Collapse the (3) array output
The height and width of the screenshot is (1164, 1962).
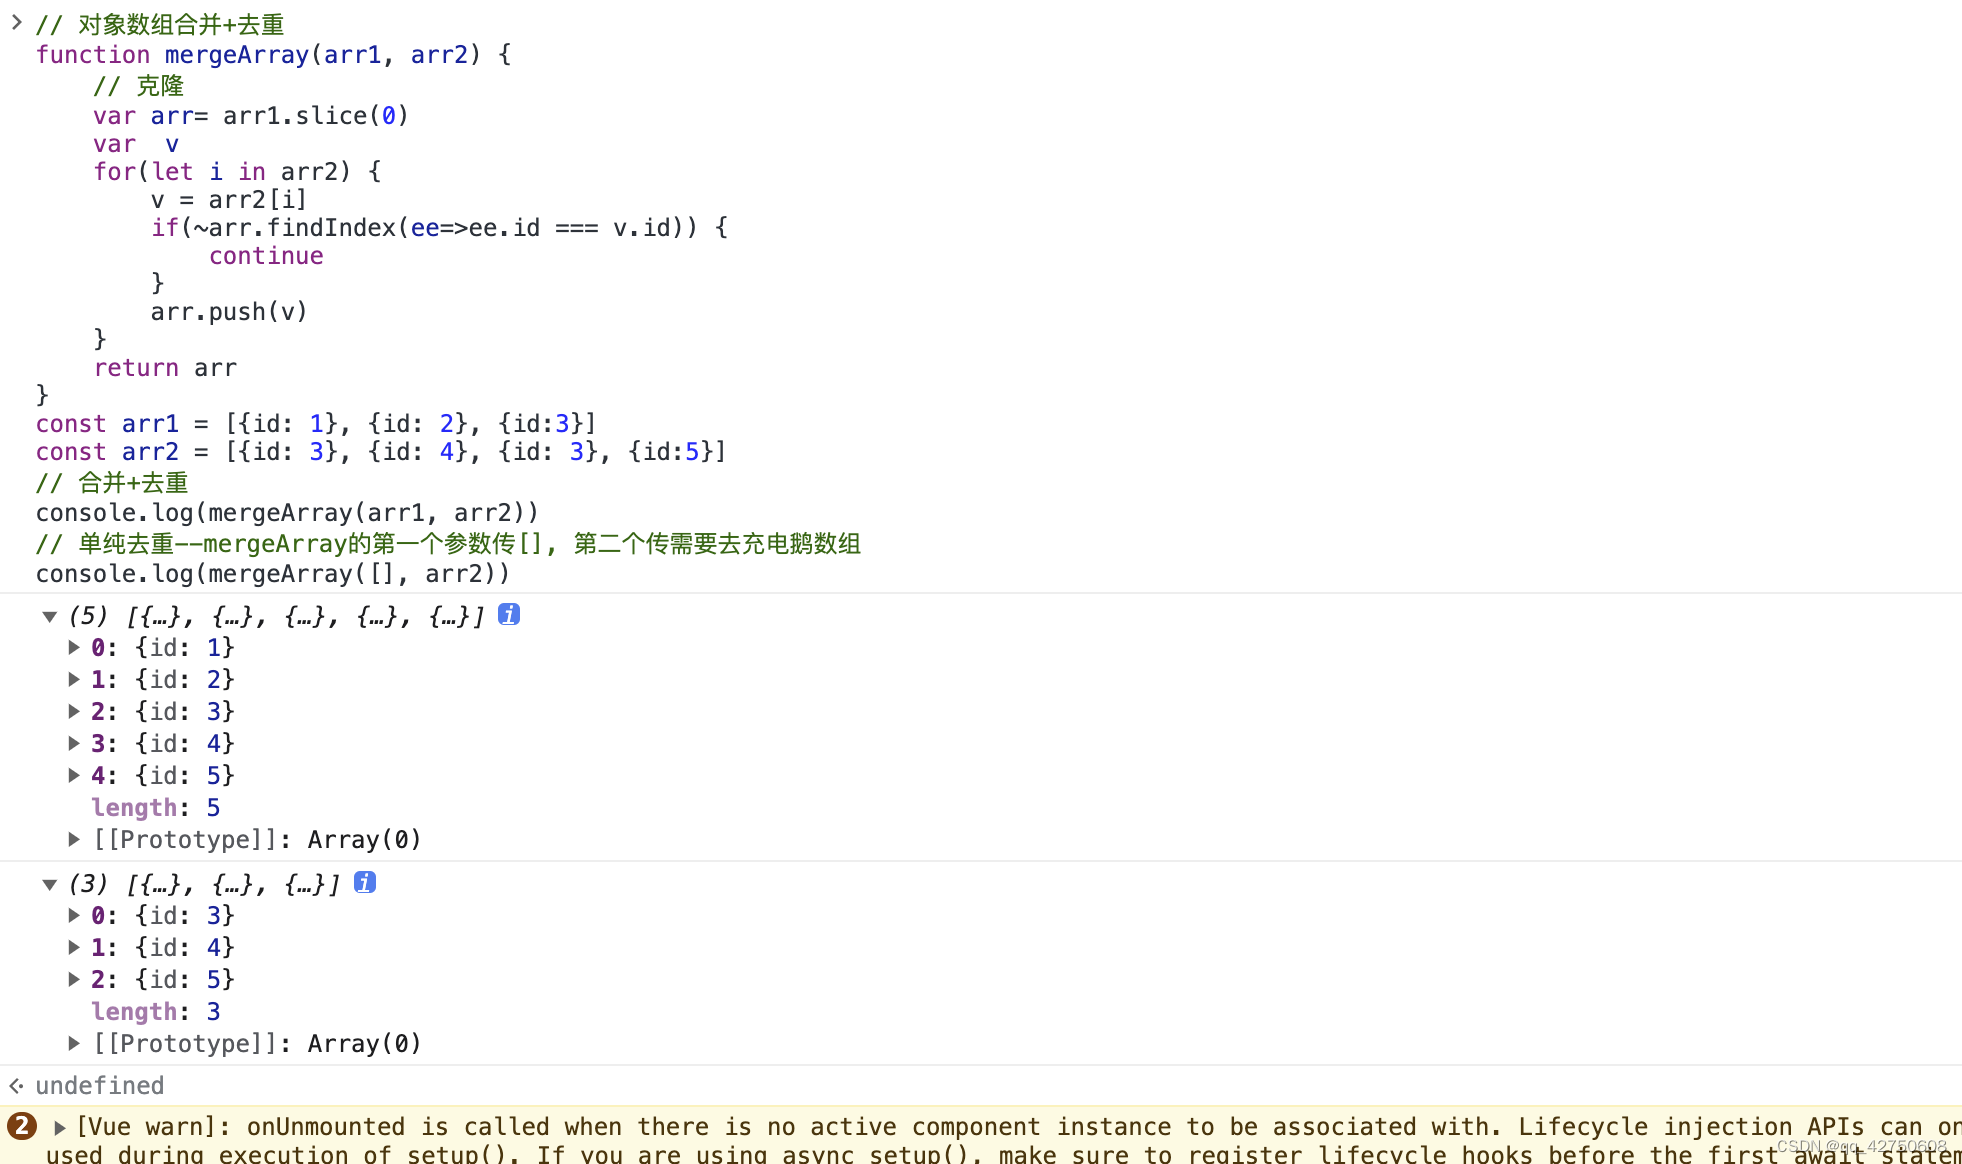(49, 884)
